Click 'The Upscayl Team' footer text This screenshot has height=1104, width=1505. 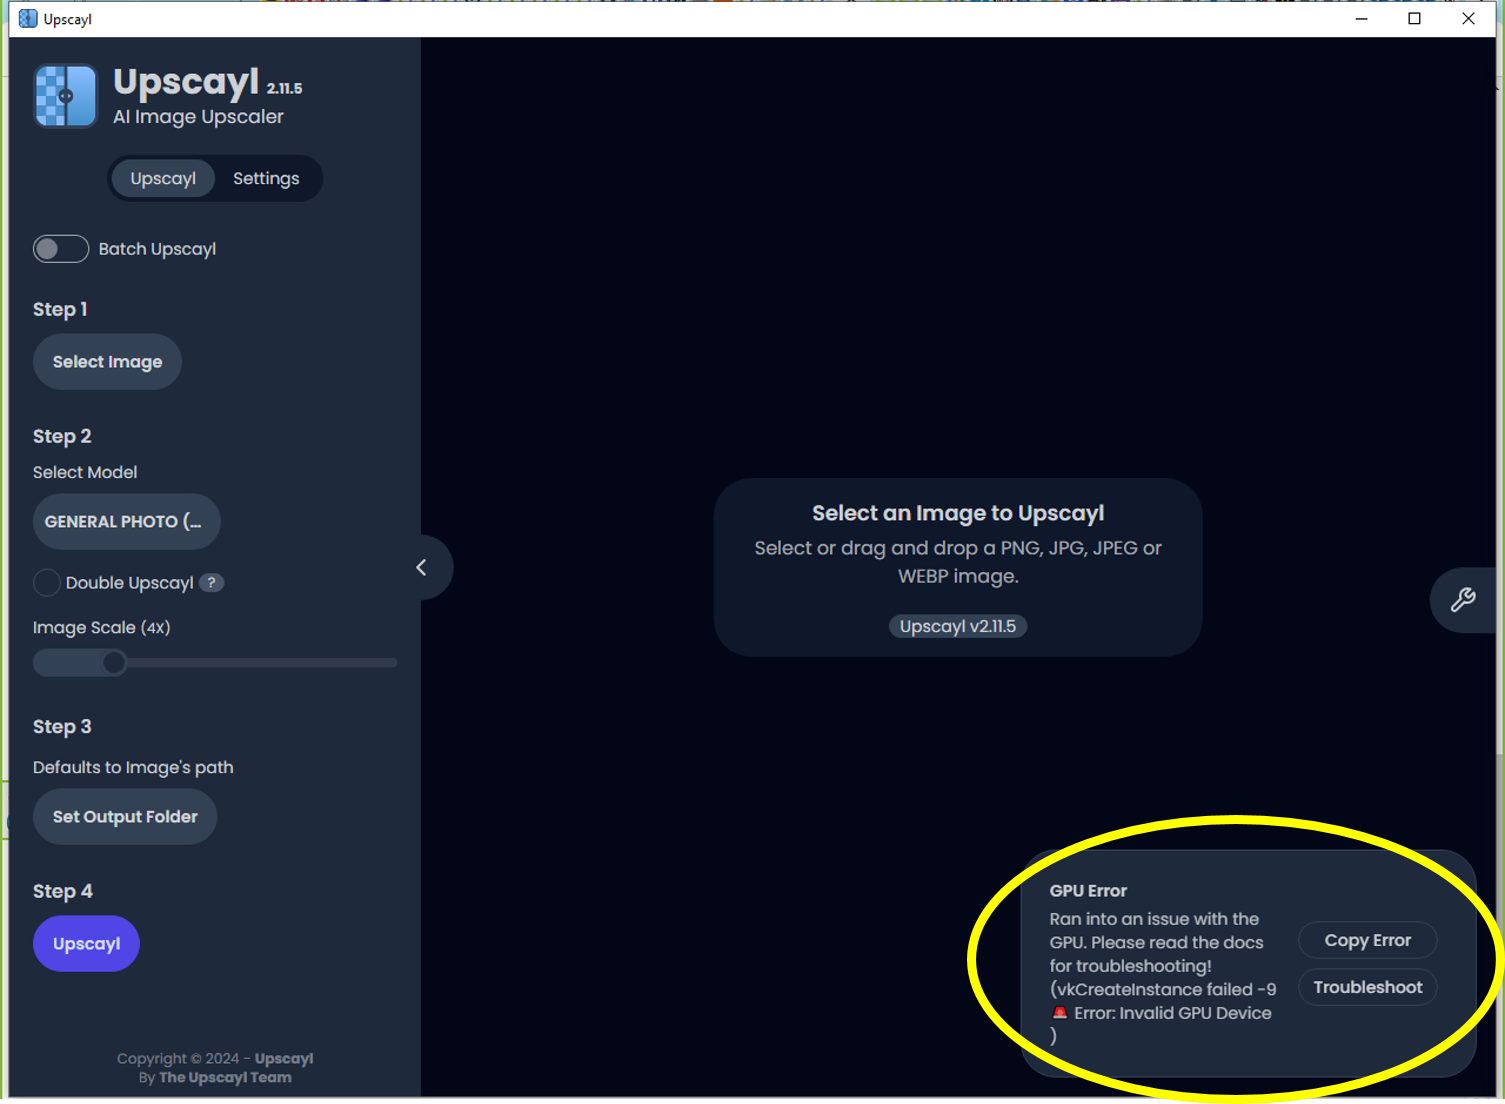[225, 1078]
